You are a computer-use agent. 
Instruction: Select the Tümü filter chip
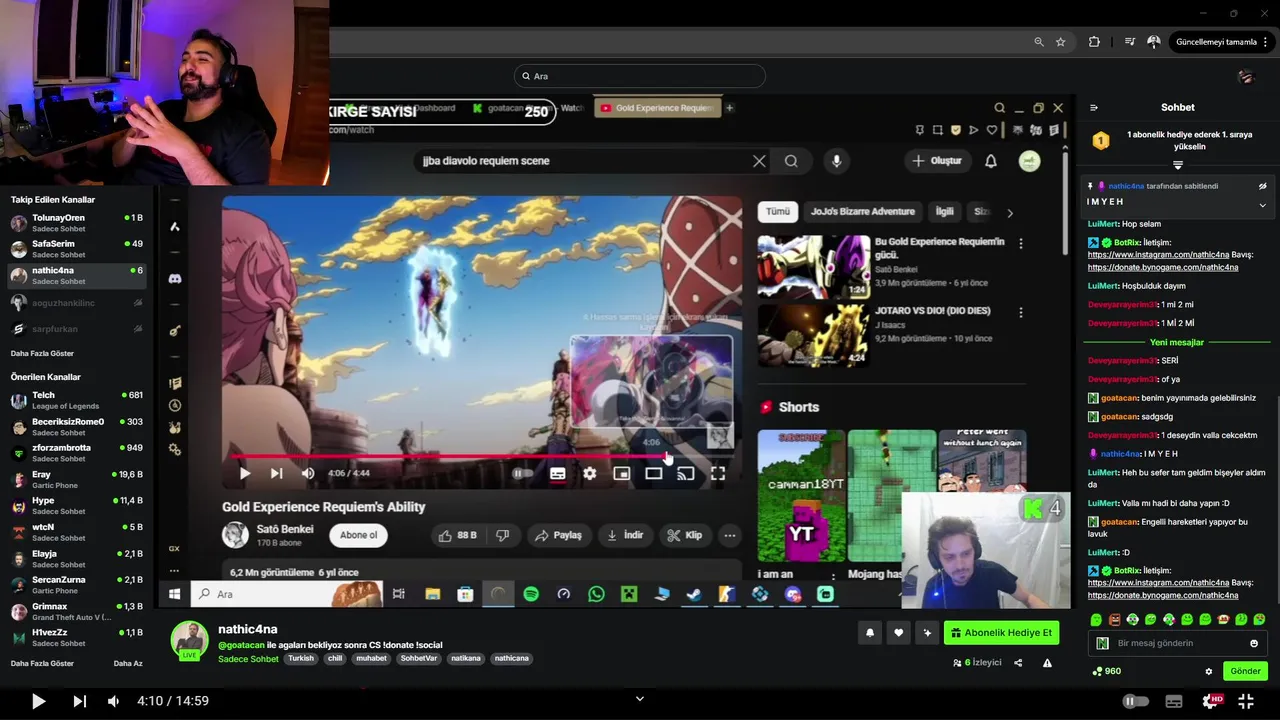click(778, 211)
